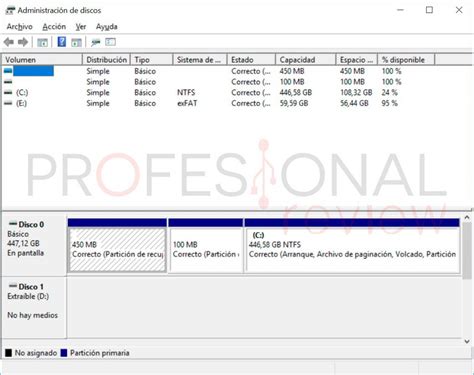Screen dimensions: 474x375
Task: Click the Disco 0 Básico label panel
Action: [34, 245]
